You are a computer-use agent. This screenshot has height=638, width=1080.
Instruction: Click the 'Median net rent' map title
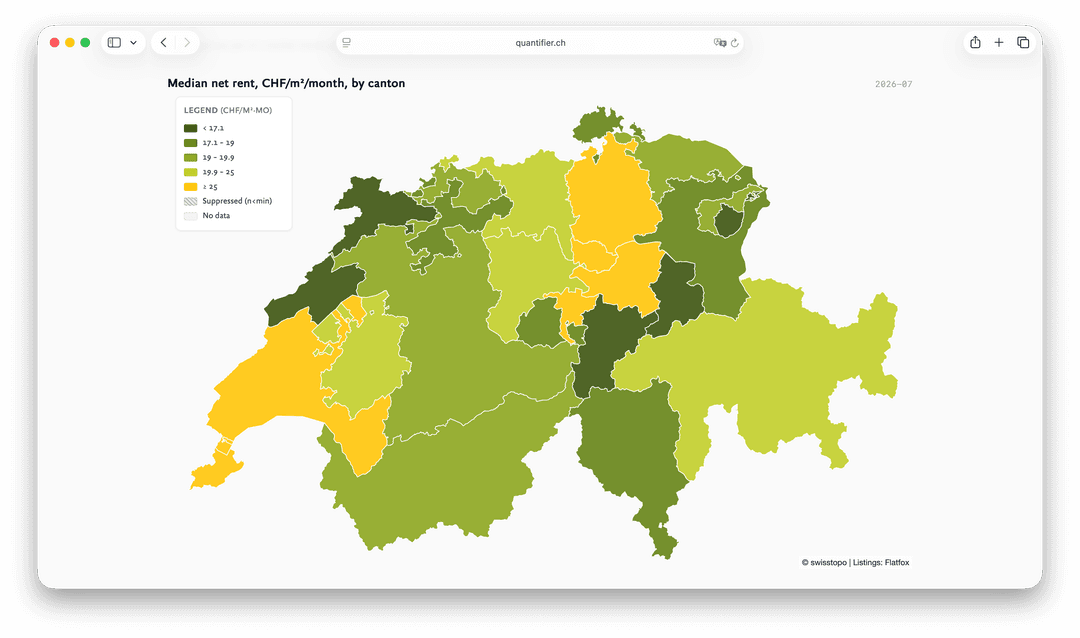(286, 83)
